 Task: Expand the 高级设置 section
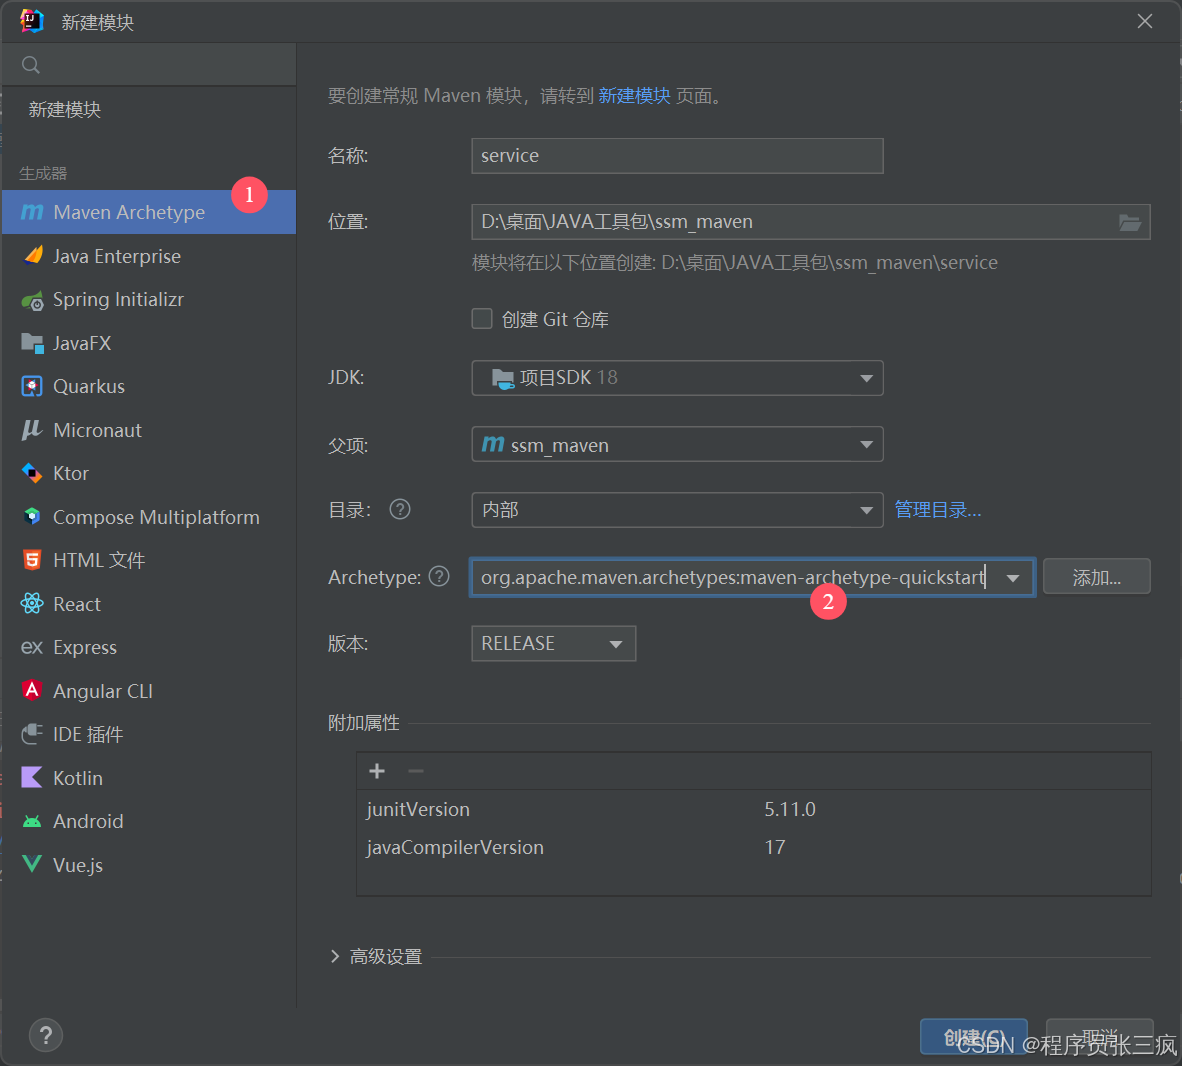pos(335,956)
